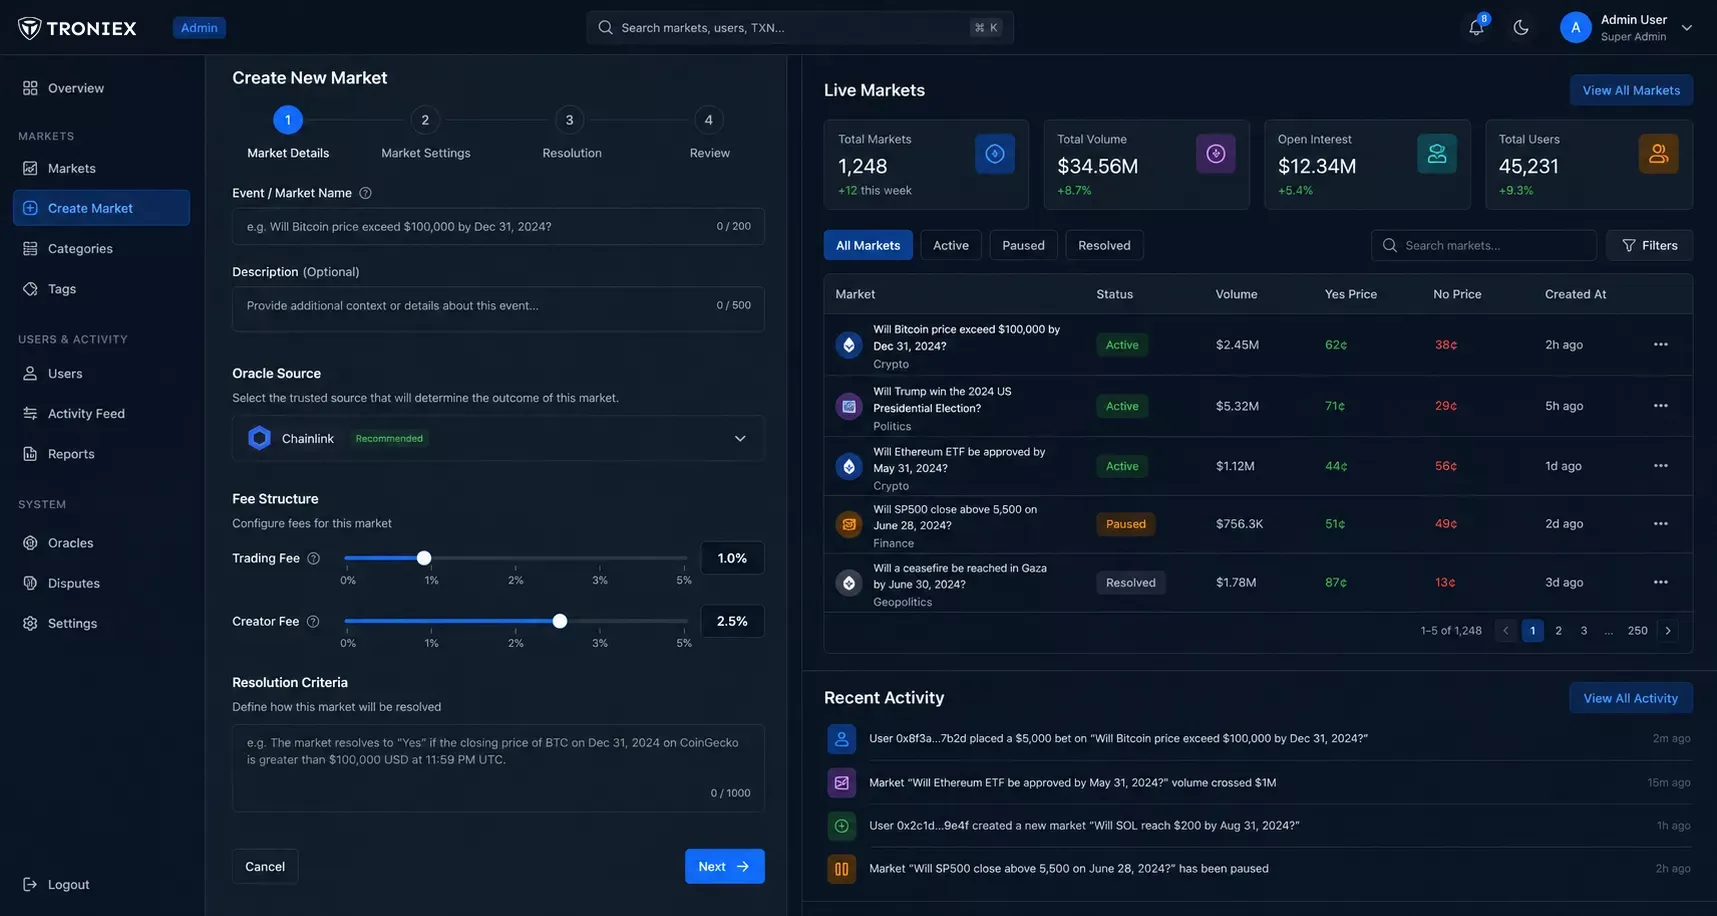Image resolution: width=1717 pixels, height=916 pixels.
Task: Open Reports page
Action: pyautogui.click(x=101, y=454)
